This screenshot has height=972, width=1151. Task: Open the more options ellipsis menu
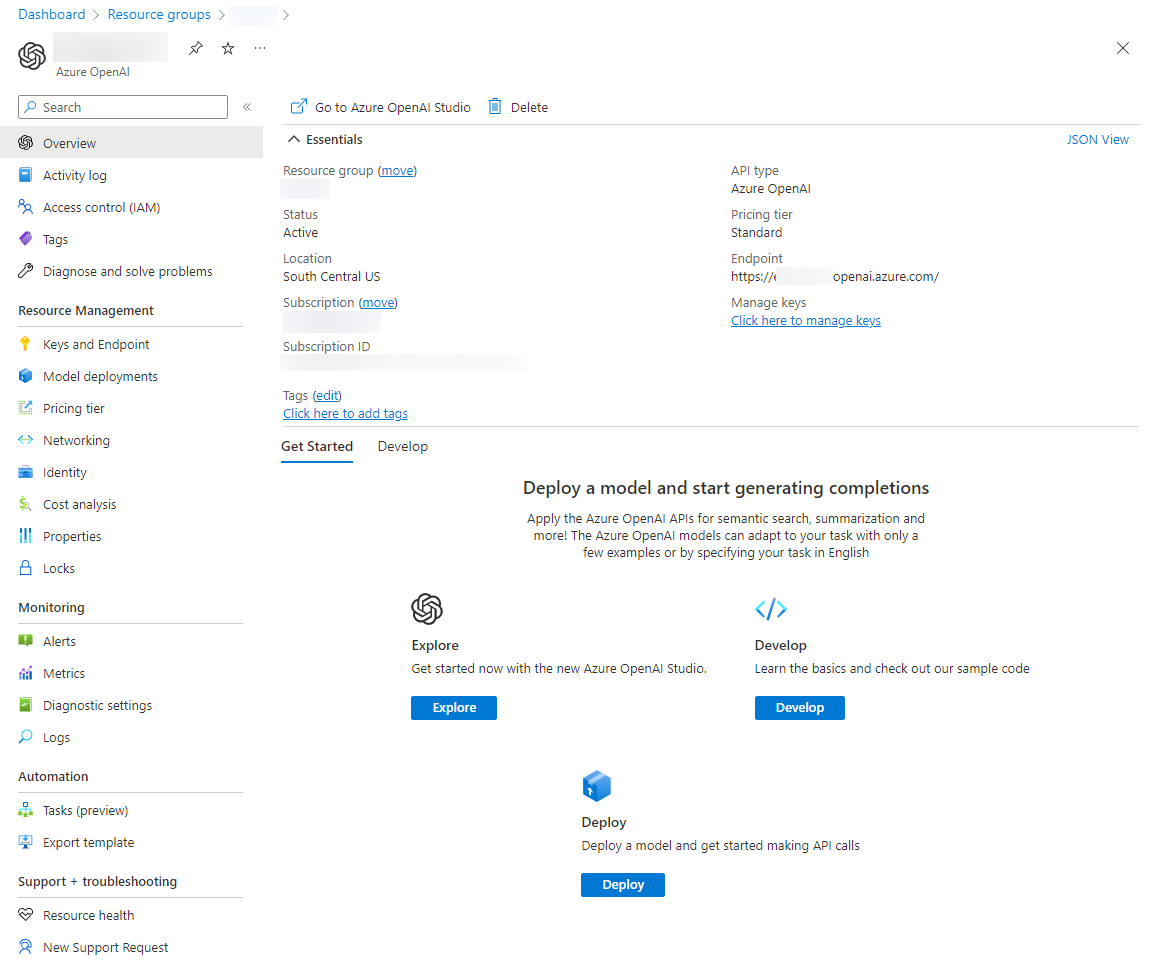point(260,48)
